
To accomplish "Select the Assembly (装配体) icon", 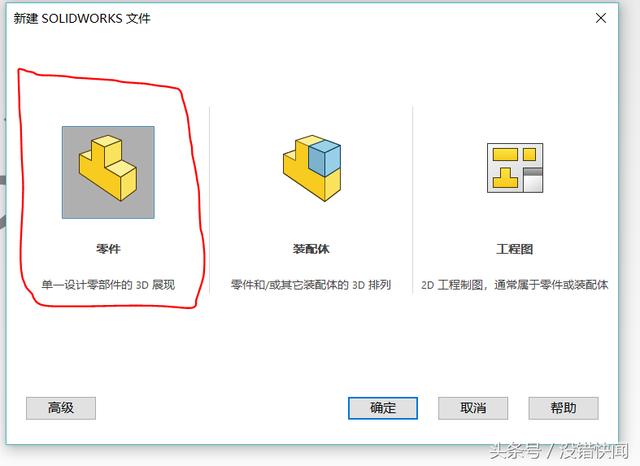I will 312,168.
